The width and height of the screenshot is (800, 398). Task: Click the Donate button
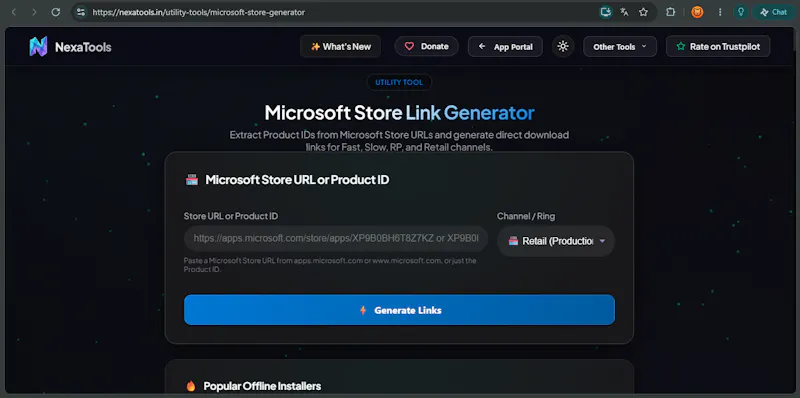pyautogui.click(x=427, y=46)
